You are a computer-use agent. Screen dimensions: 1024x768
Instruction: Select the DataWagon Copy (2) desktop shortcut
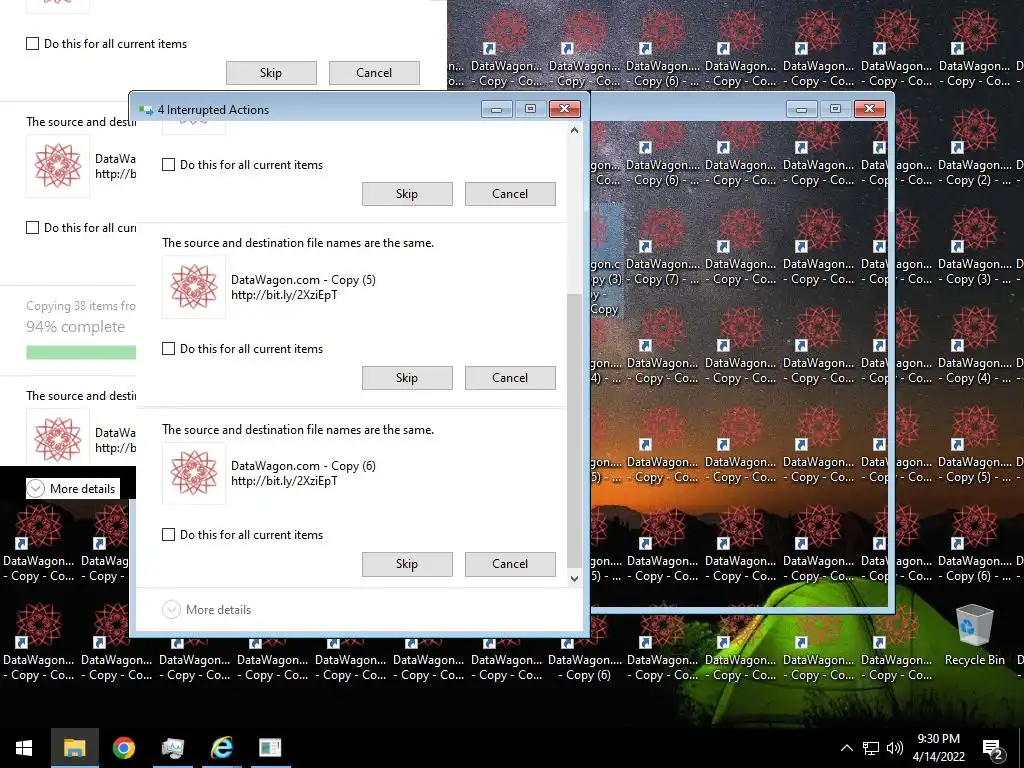tap(974, 148)
